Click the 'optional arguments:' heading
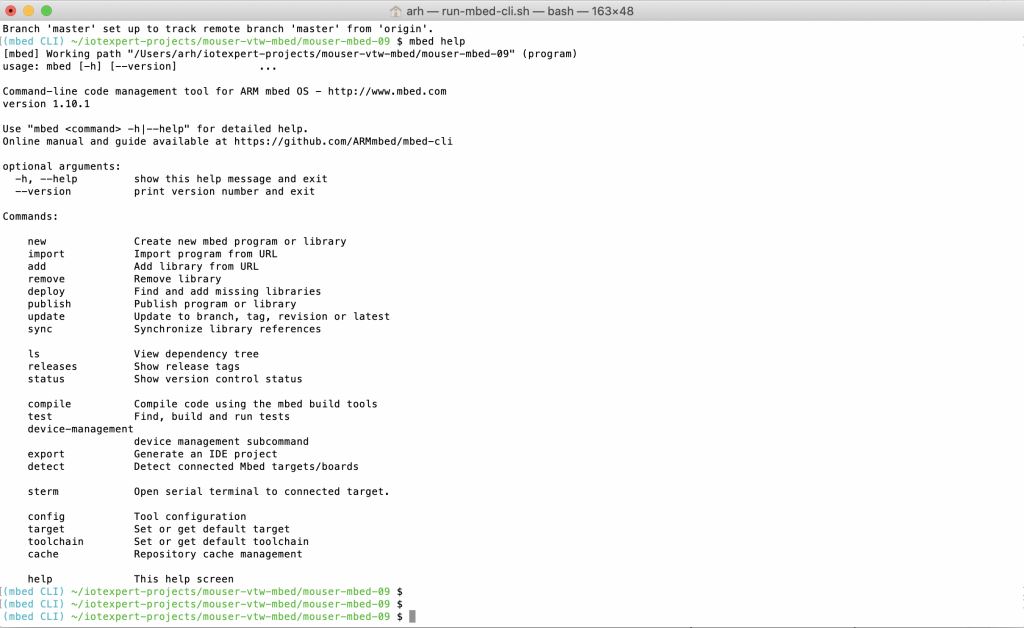 [62, 166]
